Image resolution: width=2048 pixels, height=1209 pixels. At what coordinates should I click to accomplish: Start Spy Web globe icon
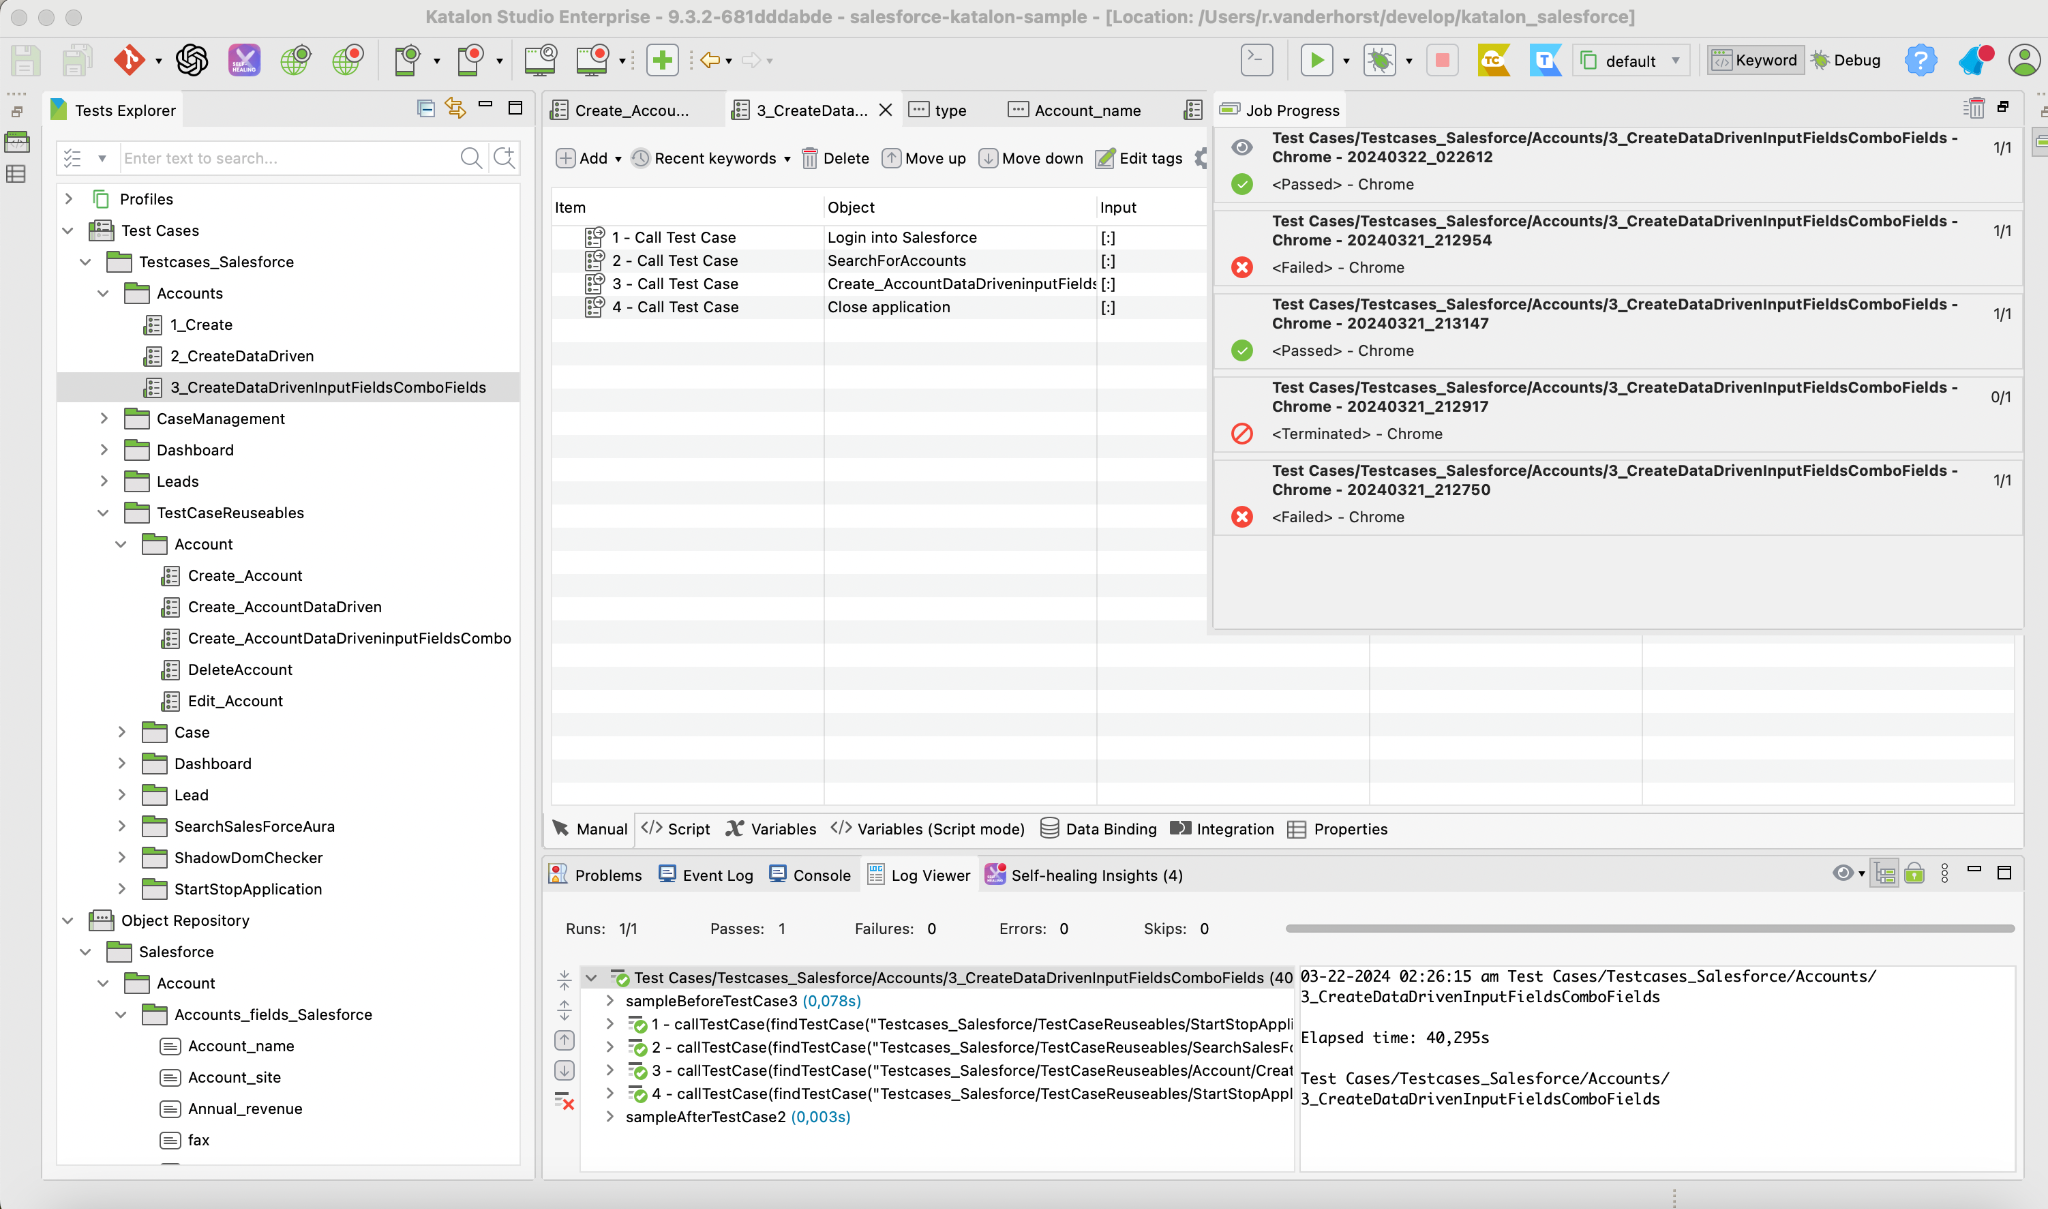[295, 60]
